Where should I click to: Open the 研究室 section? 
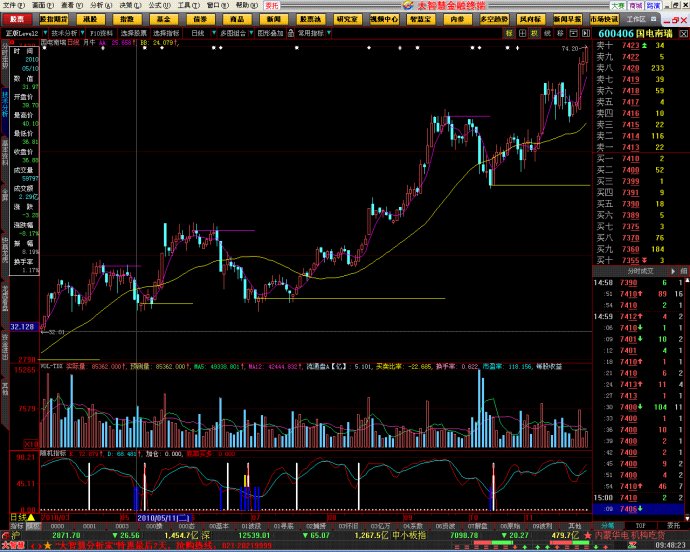(347, 19)
